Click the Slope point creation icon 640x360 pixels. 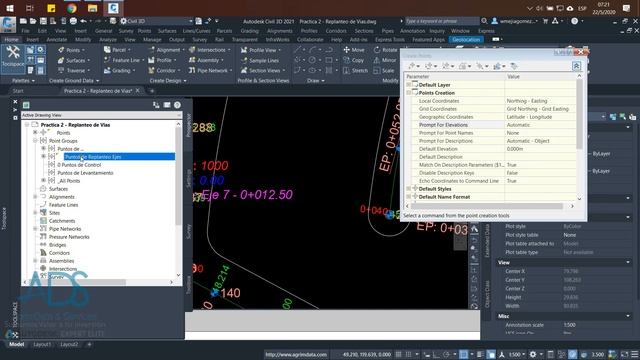(498, 66)
